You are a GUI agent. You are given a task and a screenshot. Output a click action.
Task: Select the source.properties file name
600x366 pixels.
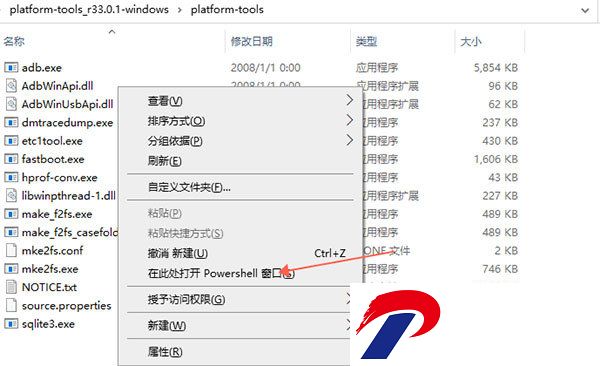67,306
